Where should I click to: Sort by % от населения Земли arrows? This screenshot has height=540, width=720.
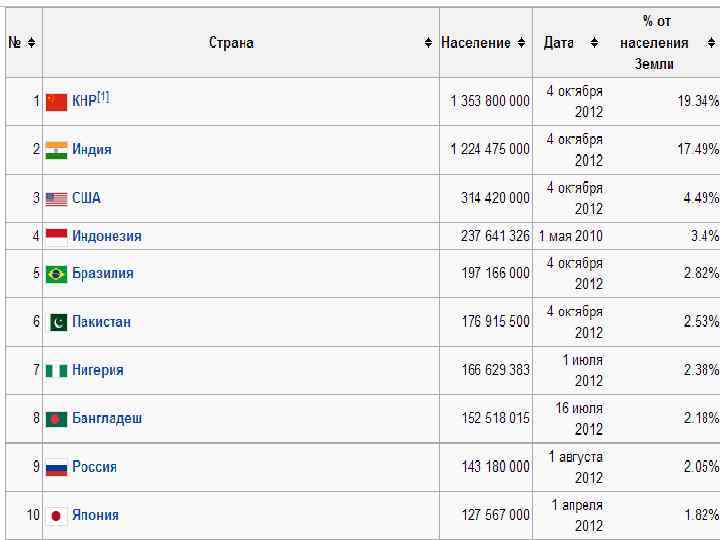(x=711, y=43)
